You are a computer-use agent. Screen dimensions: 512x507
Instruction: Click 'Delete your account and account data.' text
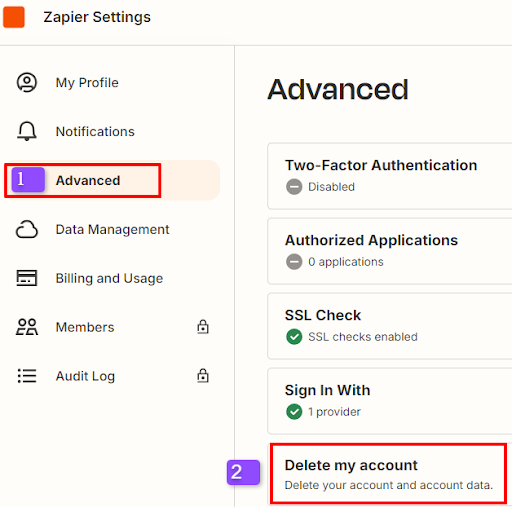pyautogui.click(x=389, y=485)
